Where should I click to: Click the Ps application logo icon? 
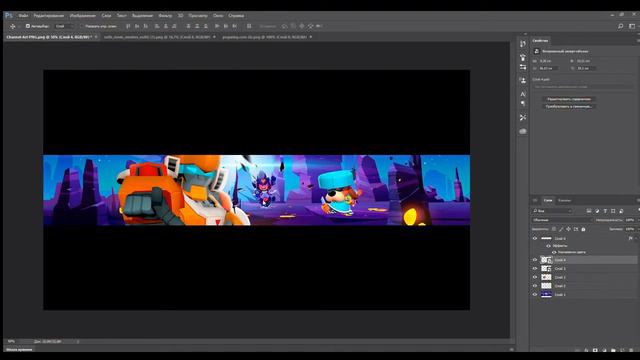[x=9, y=16]
